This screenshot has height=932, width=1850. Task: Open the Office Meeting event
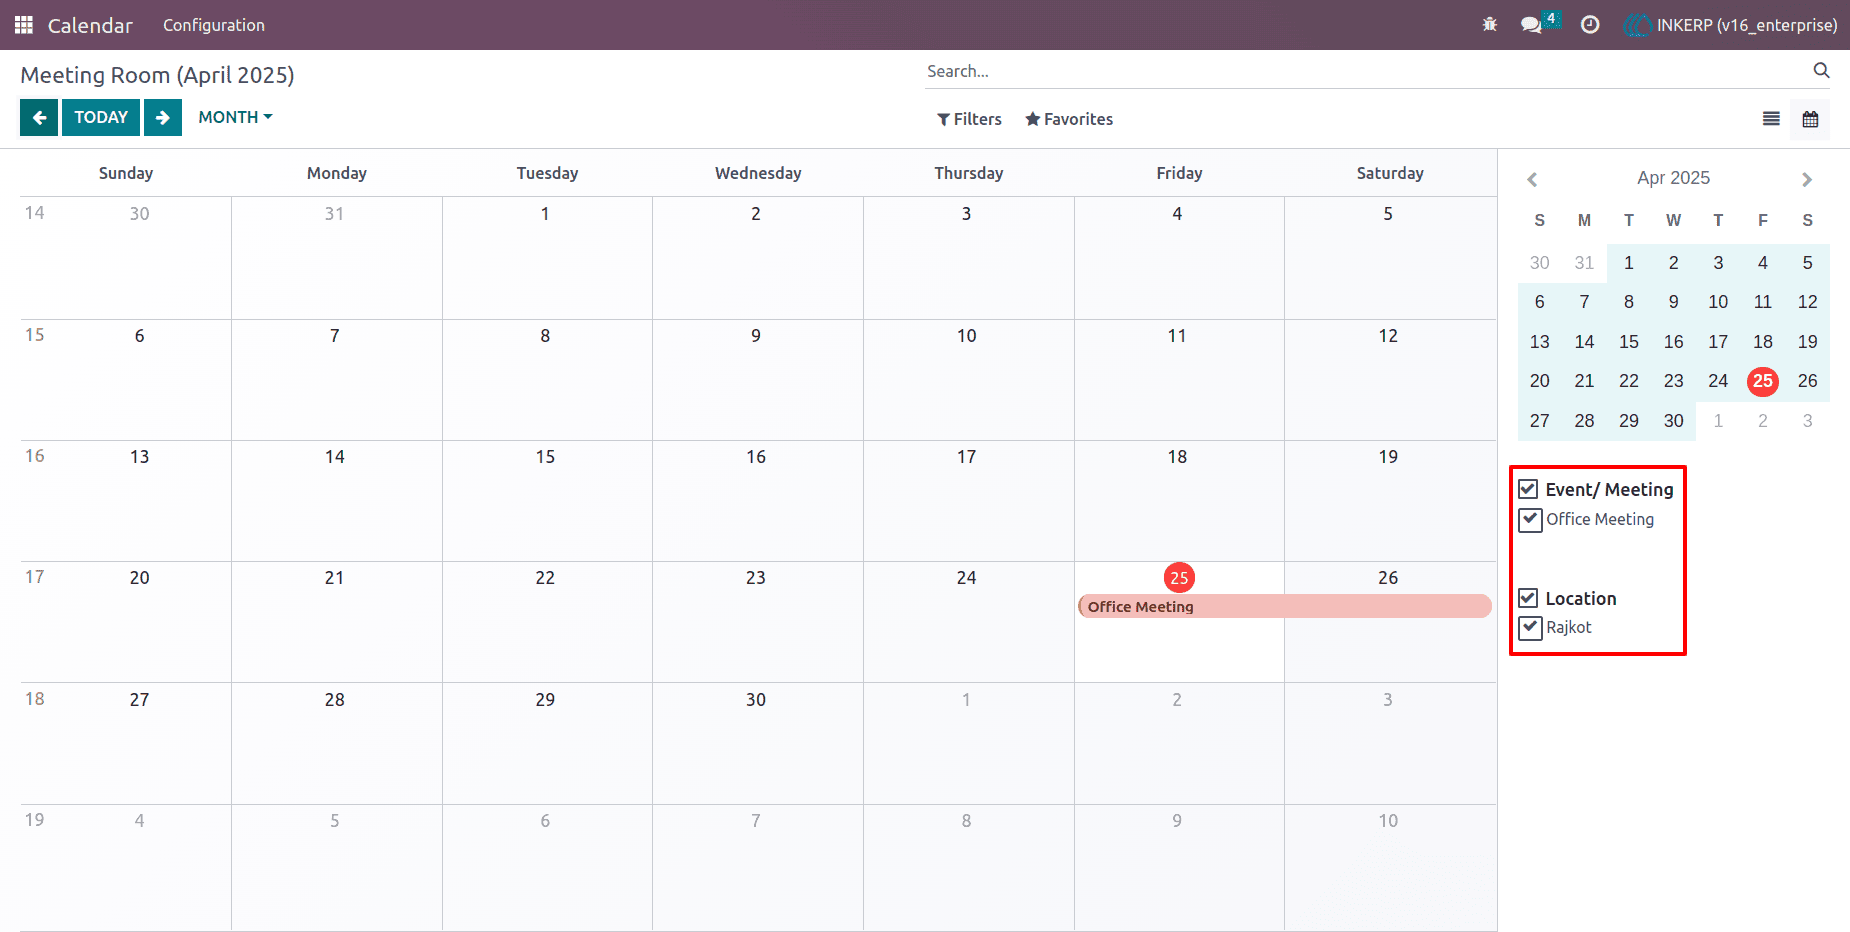pyautogui.click(x=1285, y=606)
